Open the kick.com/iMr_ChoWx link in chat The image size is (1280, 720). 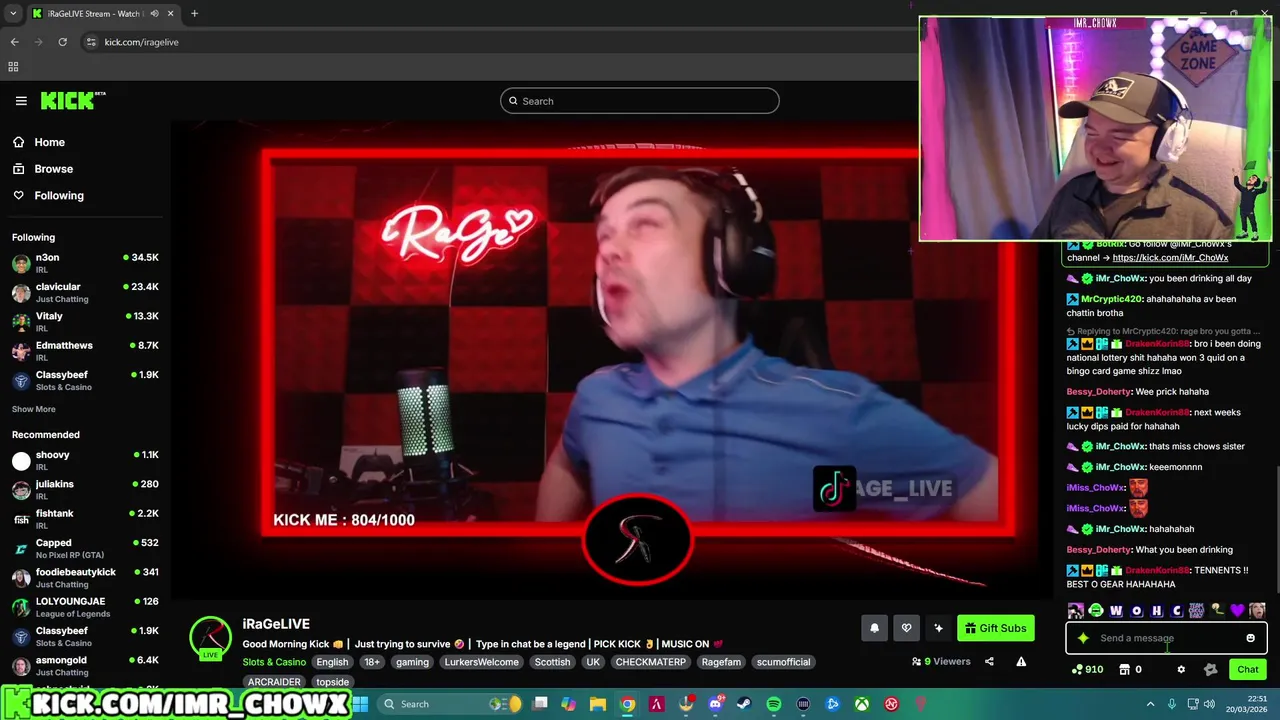coord(1170,258)
